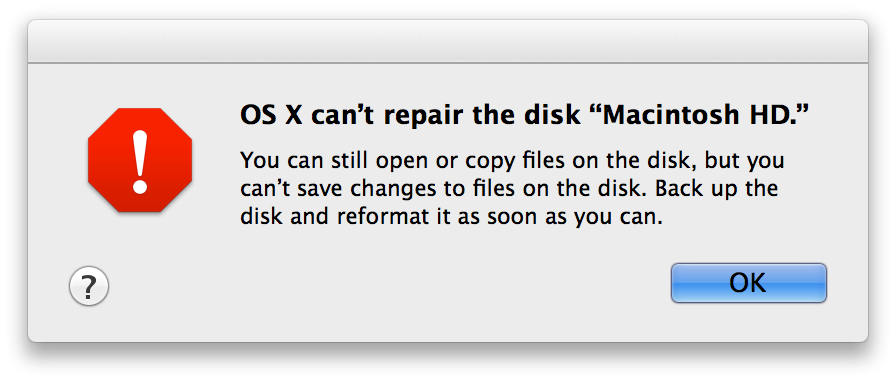Screen dimensions: 896x382
Task: Click the line starting "can't save changes"
Action: [x=509, y=189]
